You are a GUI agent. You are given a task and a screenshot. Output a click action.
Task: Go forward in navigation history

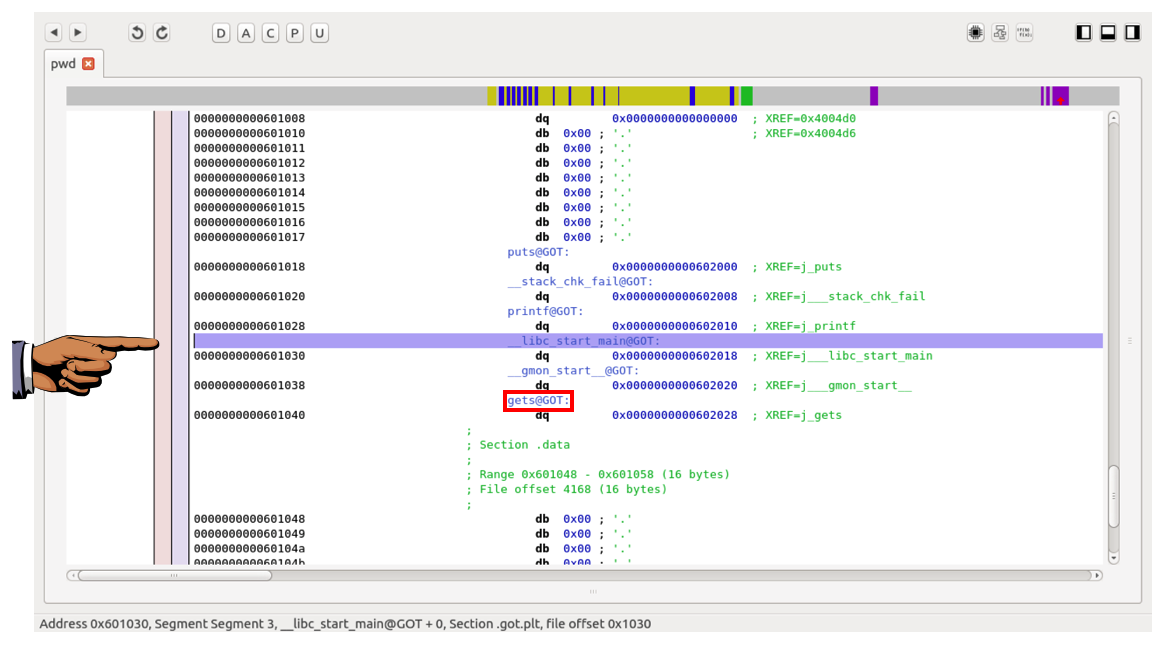(78, 33)
